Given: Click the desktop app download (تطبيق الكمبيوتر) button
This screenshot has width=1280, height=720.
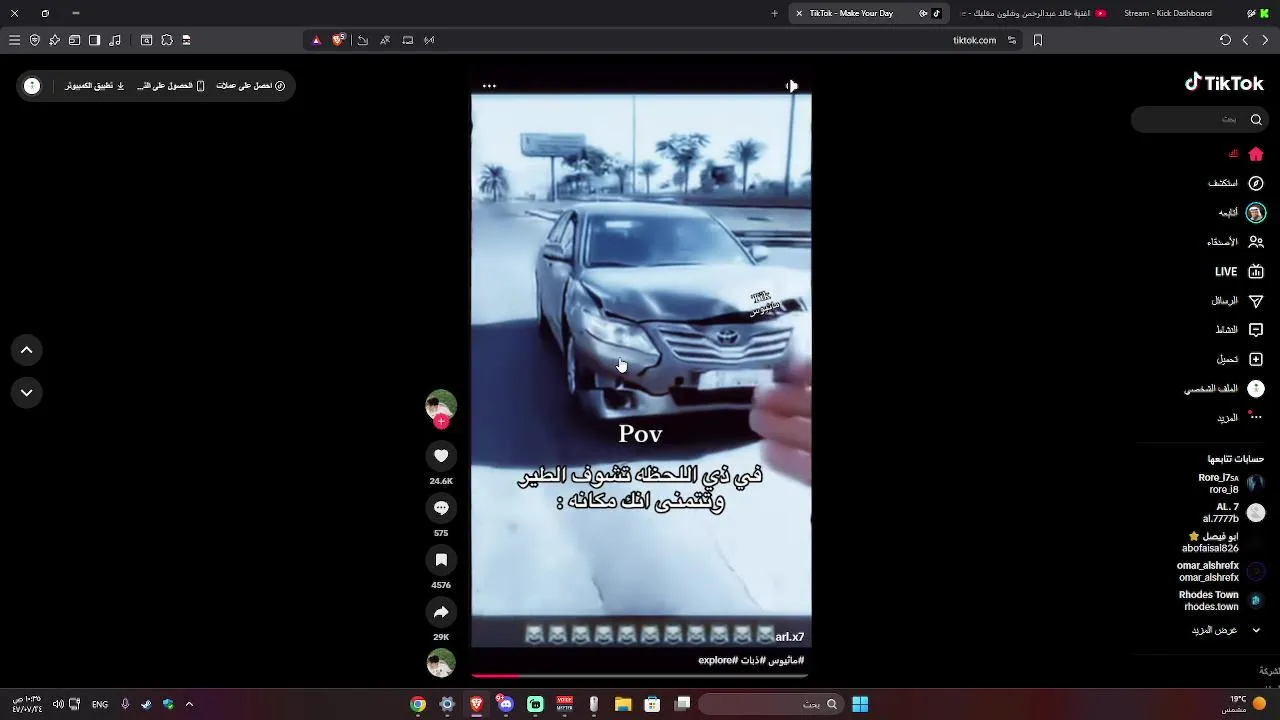Looking at the screenshot, I should (x=95, y=86).
